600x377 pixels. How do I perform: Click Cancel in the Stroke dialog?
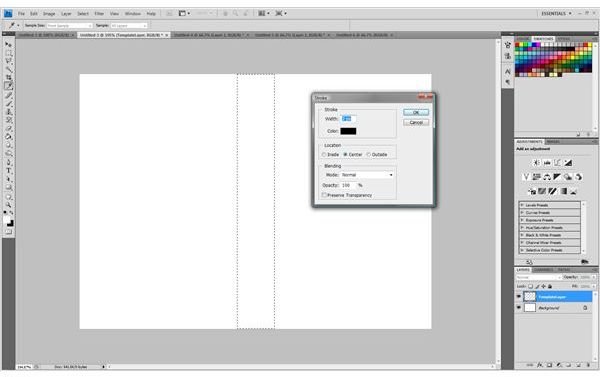[416, 123]
